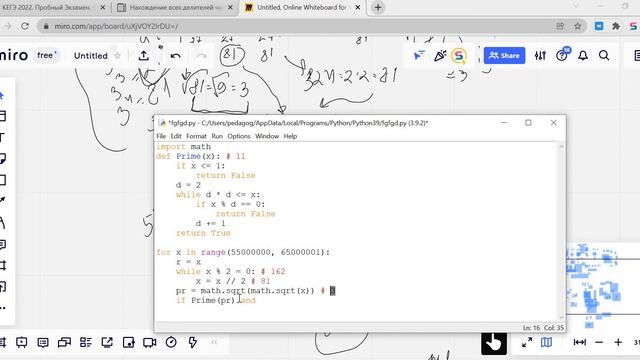Select the Pen drawing tool
Viewport: 640px width, 360px height.
(3, 222)
